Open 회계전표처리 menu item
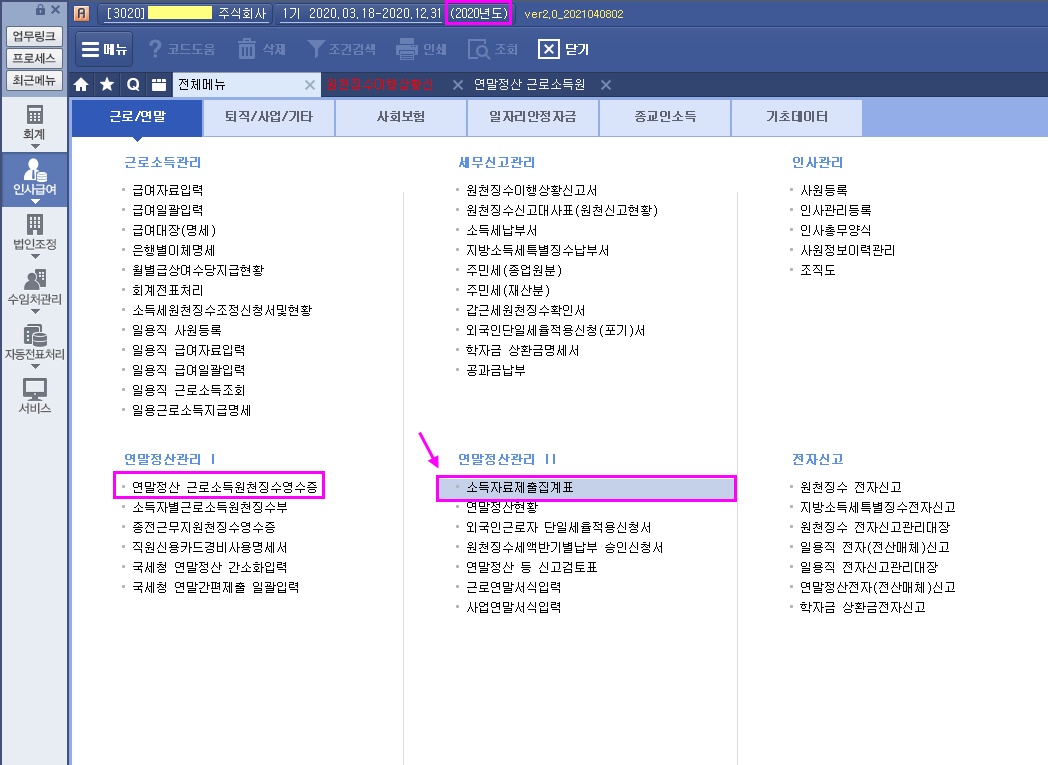The image size is (1048, 765). click(x=168, y=291)
